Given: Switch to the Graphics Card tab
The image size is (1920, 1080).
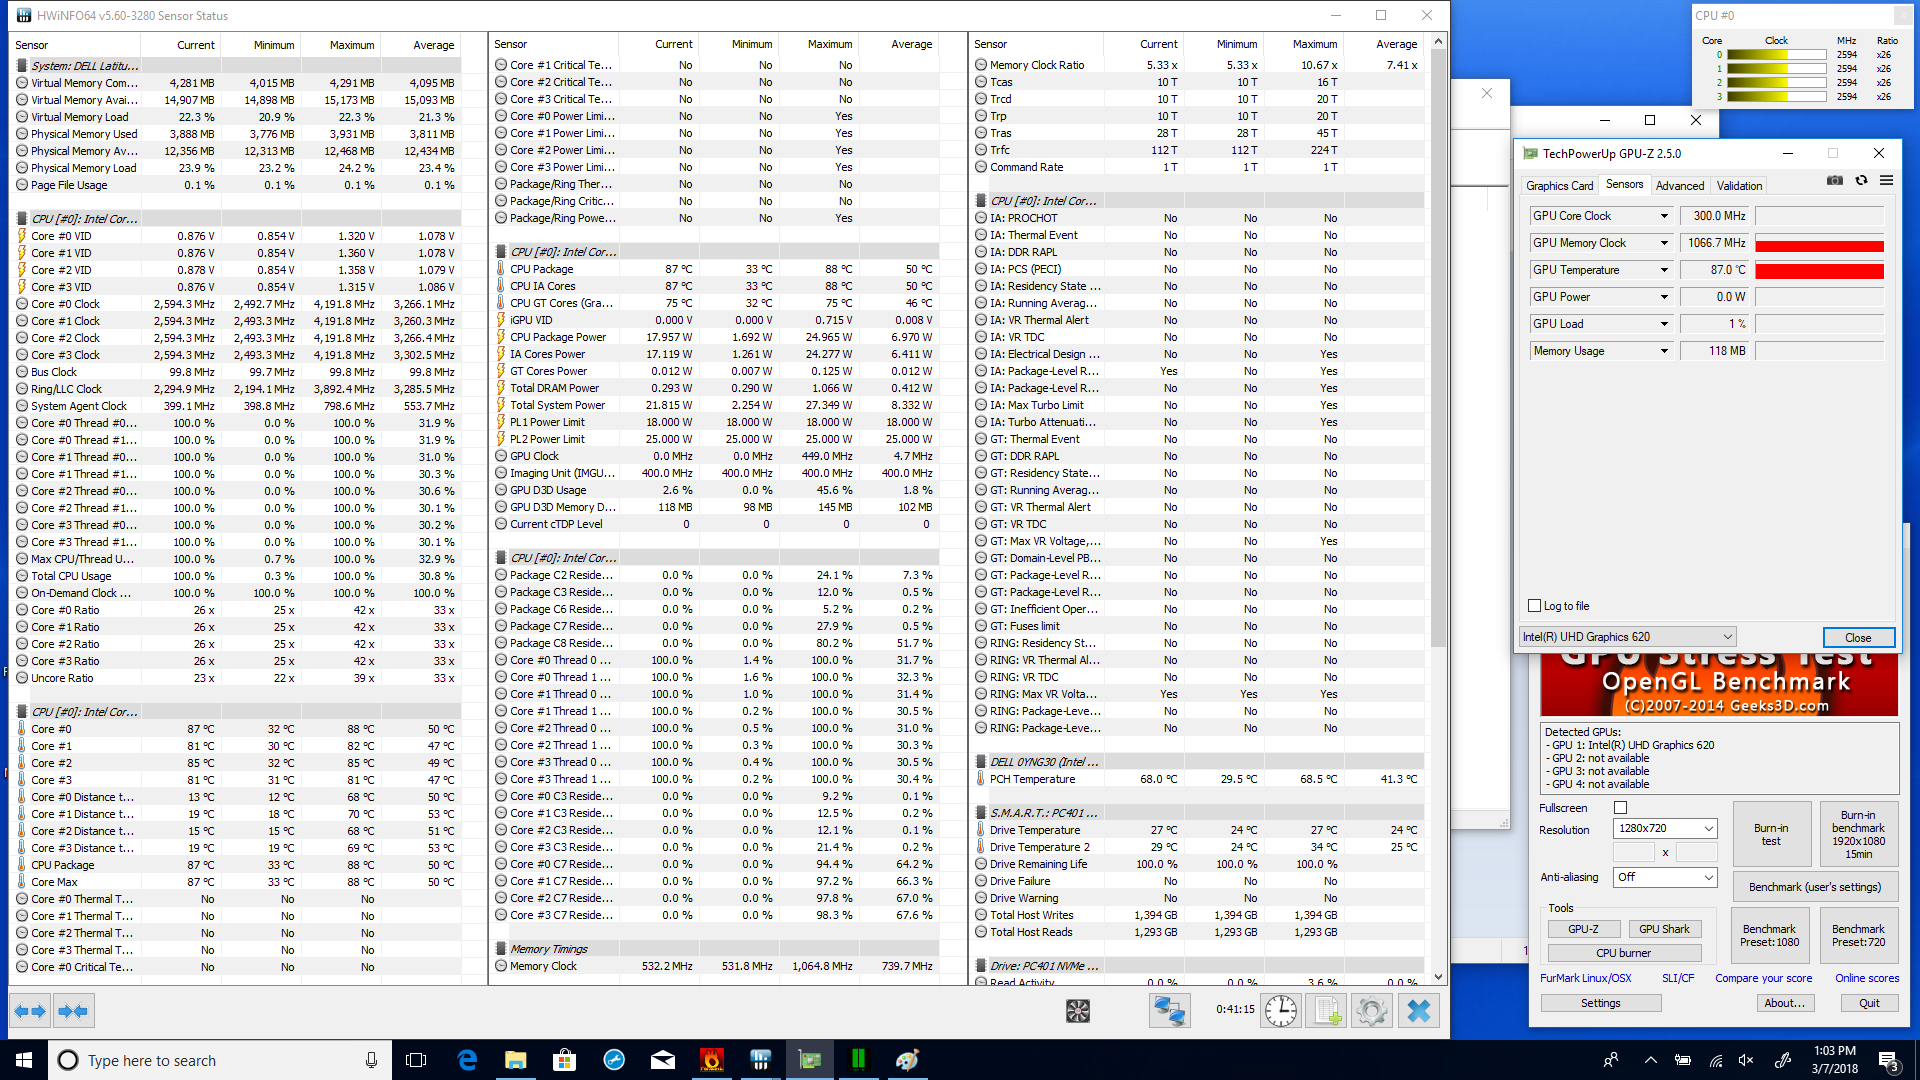Looking at the screenshot, I should [x=1559, y=186].
